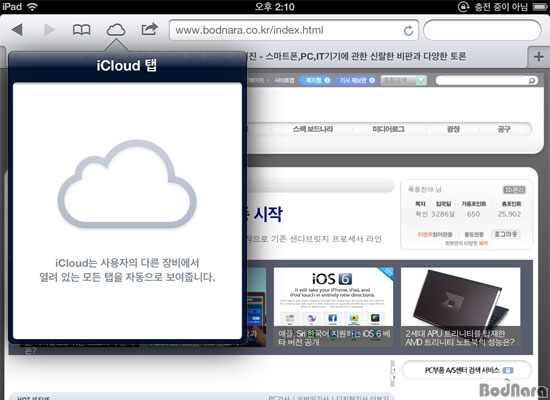Open the 쪽지함 message box badge
Viewport: 550px width, 400px height.
click(316, 80)
